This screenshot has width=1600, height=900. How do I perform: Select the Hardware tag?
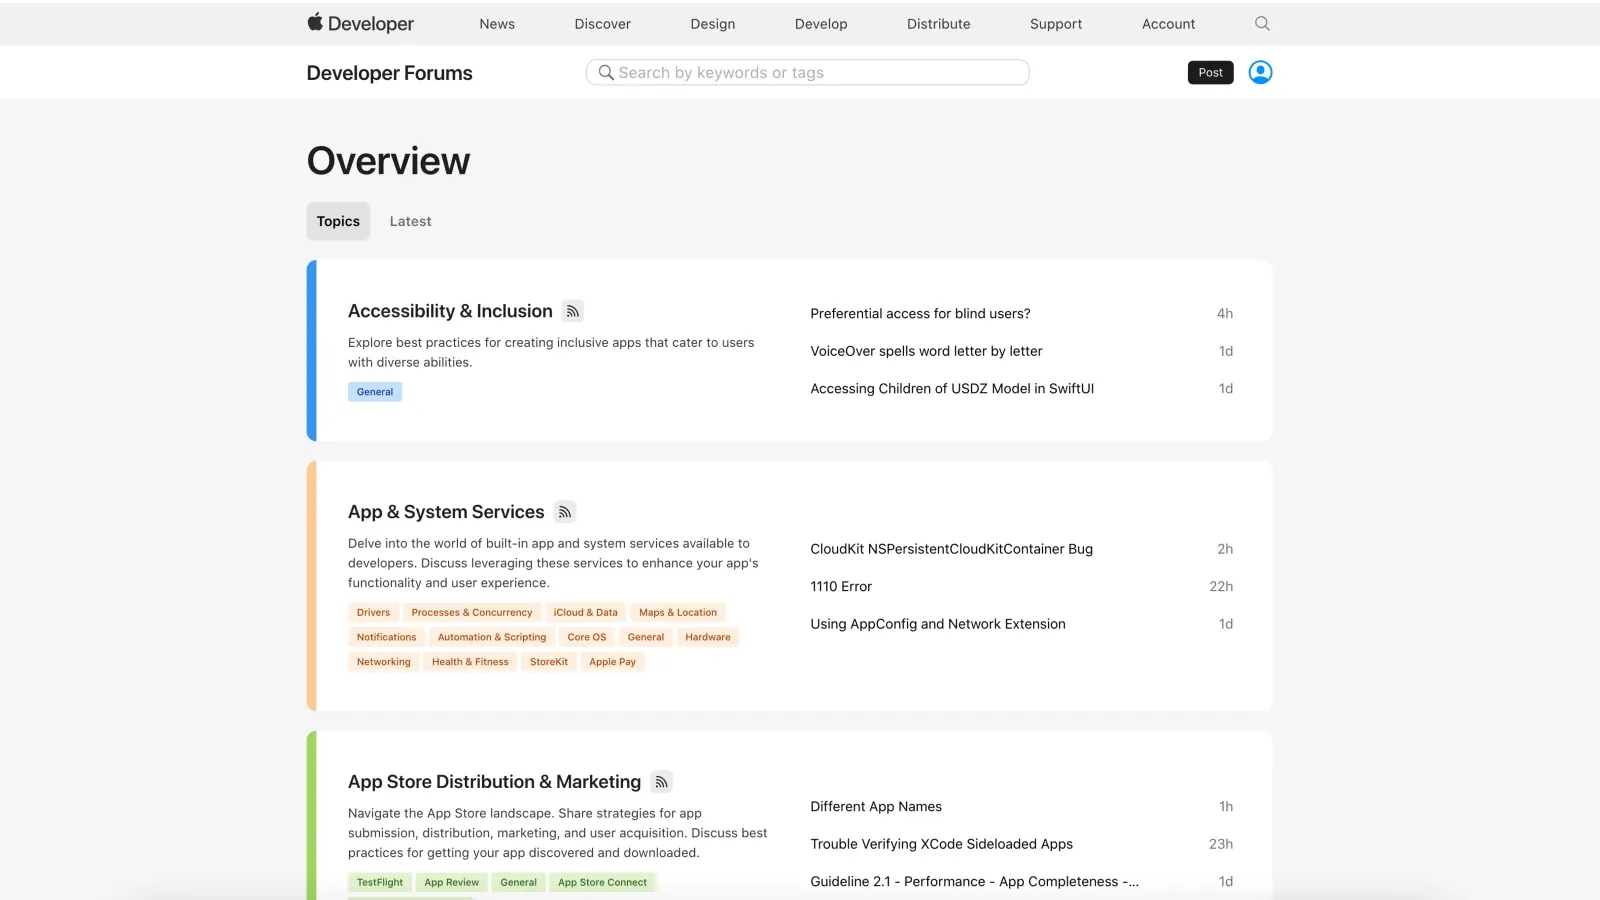[x=708, y=637]
